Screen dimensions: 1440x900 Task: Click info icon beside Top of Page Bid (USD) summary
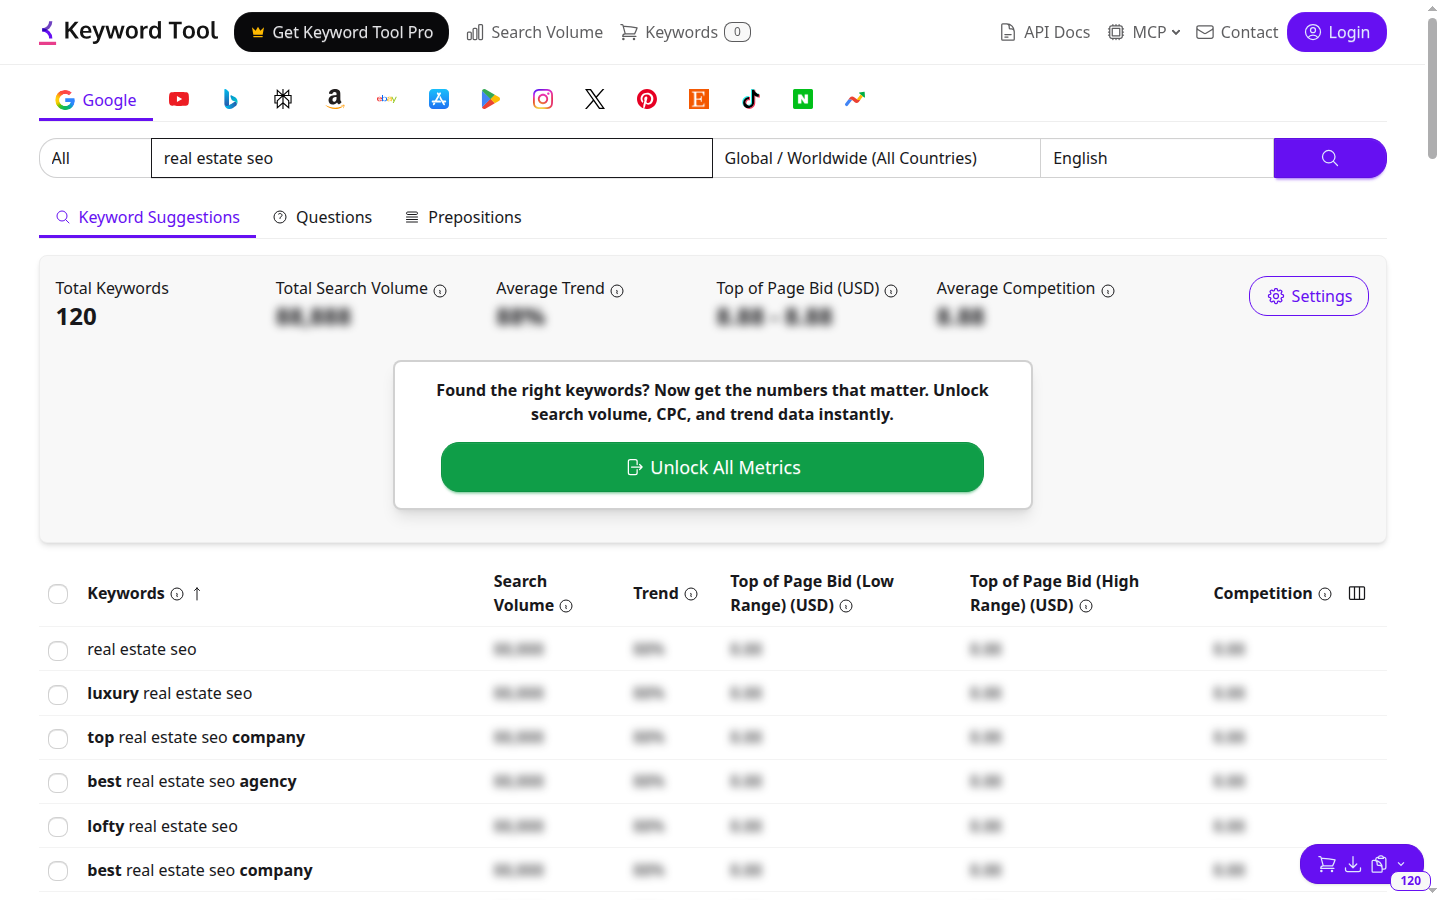point(892,291)
